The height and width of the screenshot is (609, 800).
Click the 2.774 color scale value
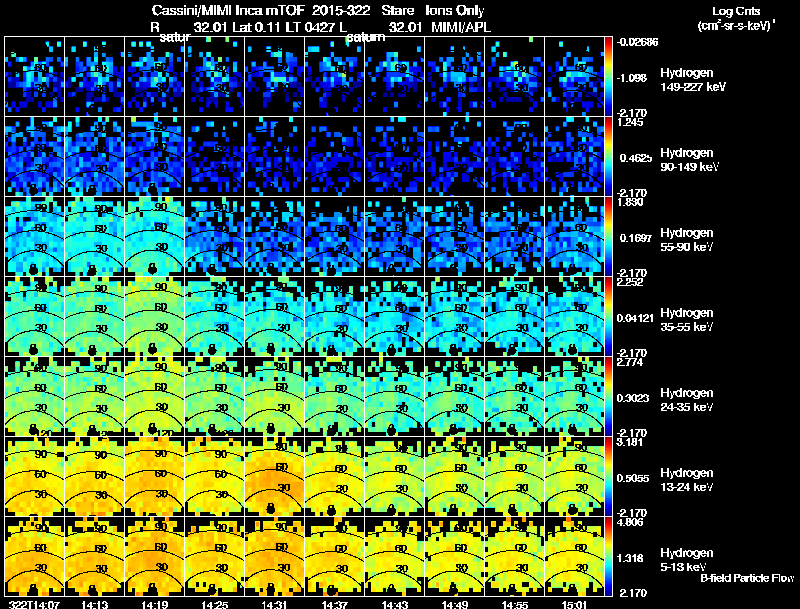click(630, 362)
